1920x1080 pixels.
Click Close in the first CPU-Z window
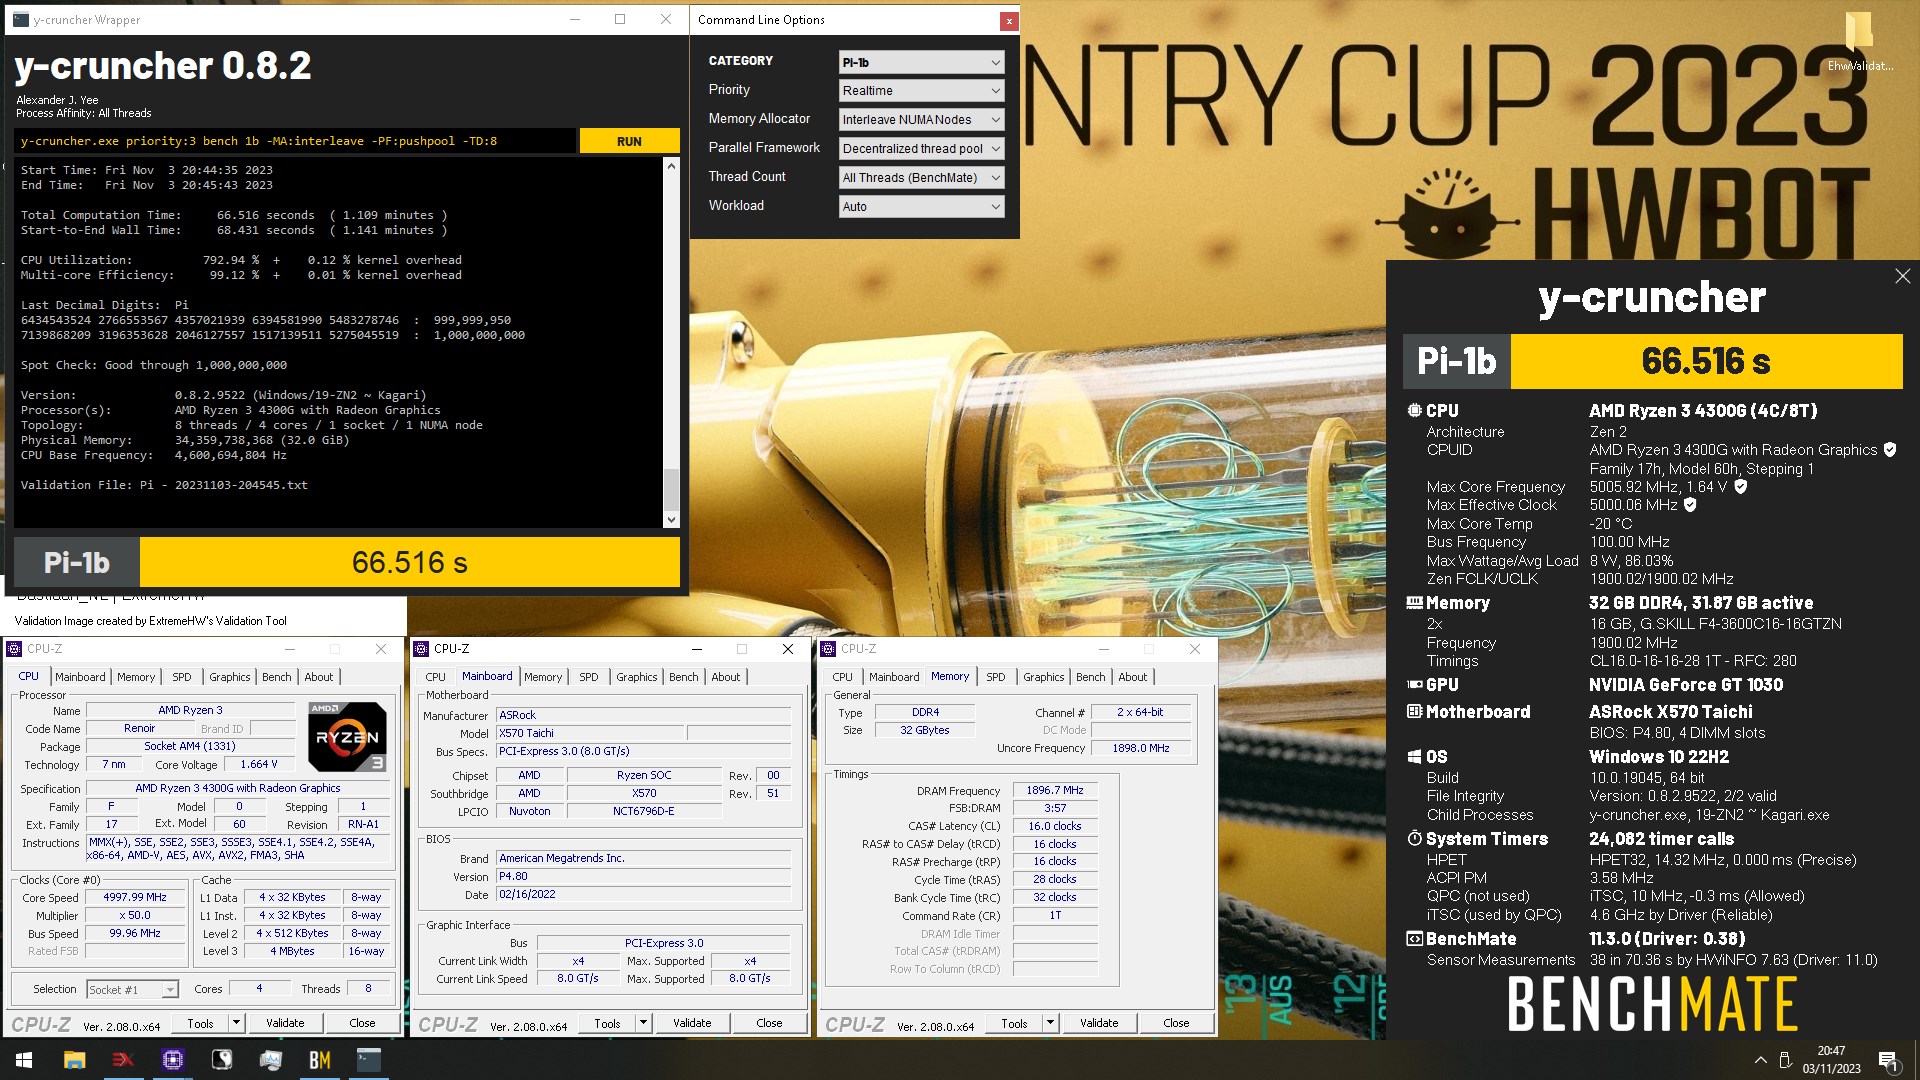point(362,1023)
